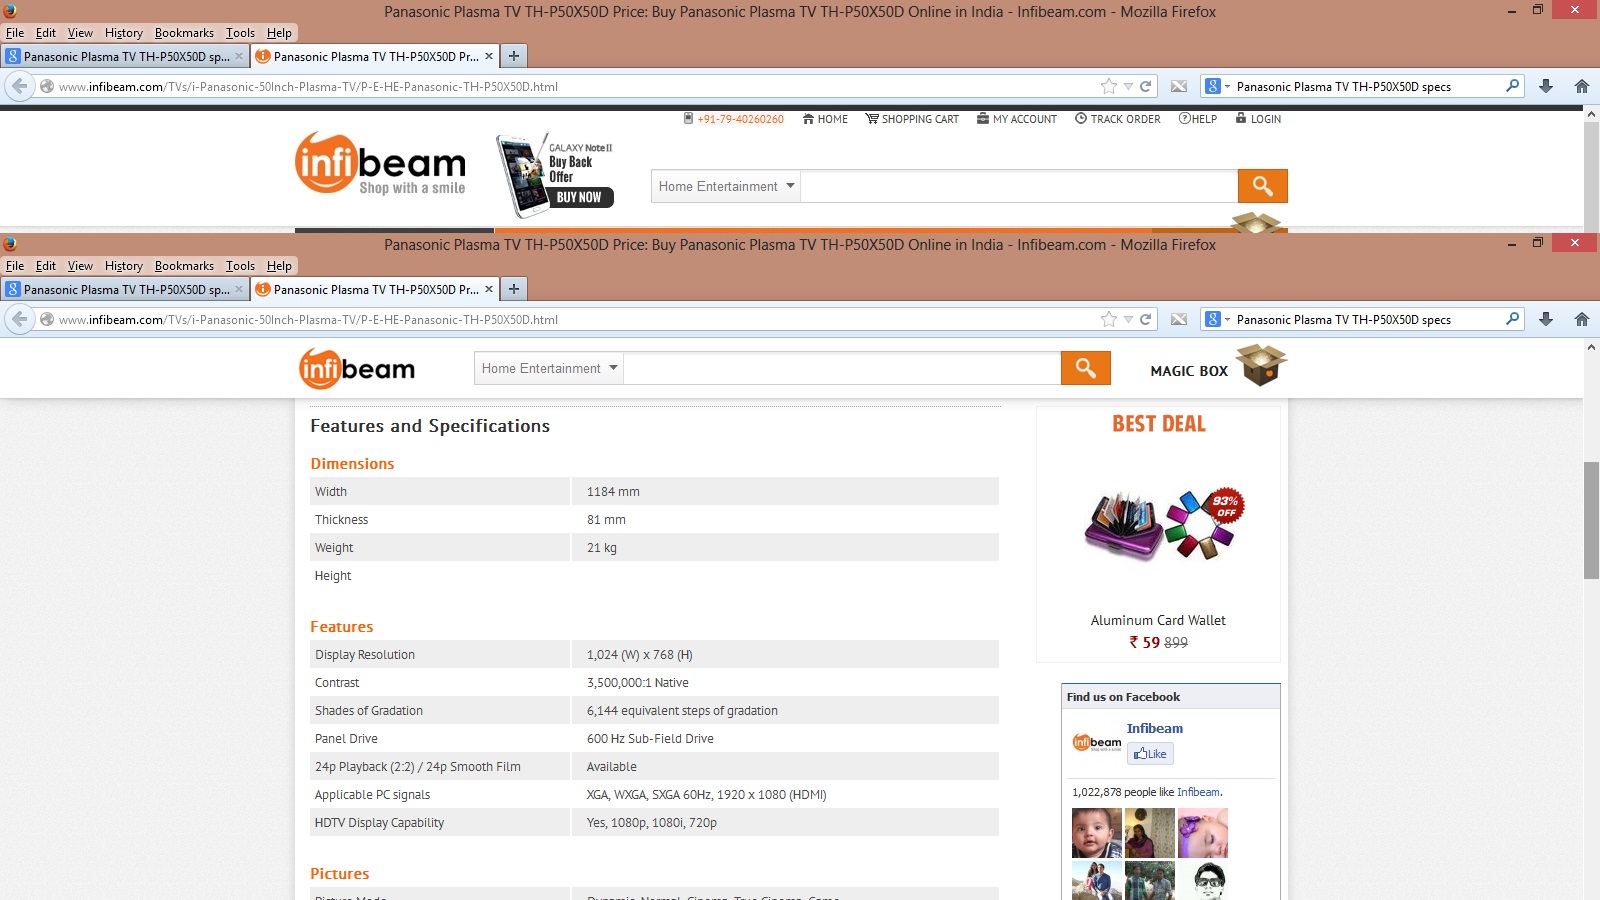Close the 'Pr...' tab in bottom window
The image size is (1600, 900).
489,289
